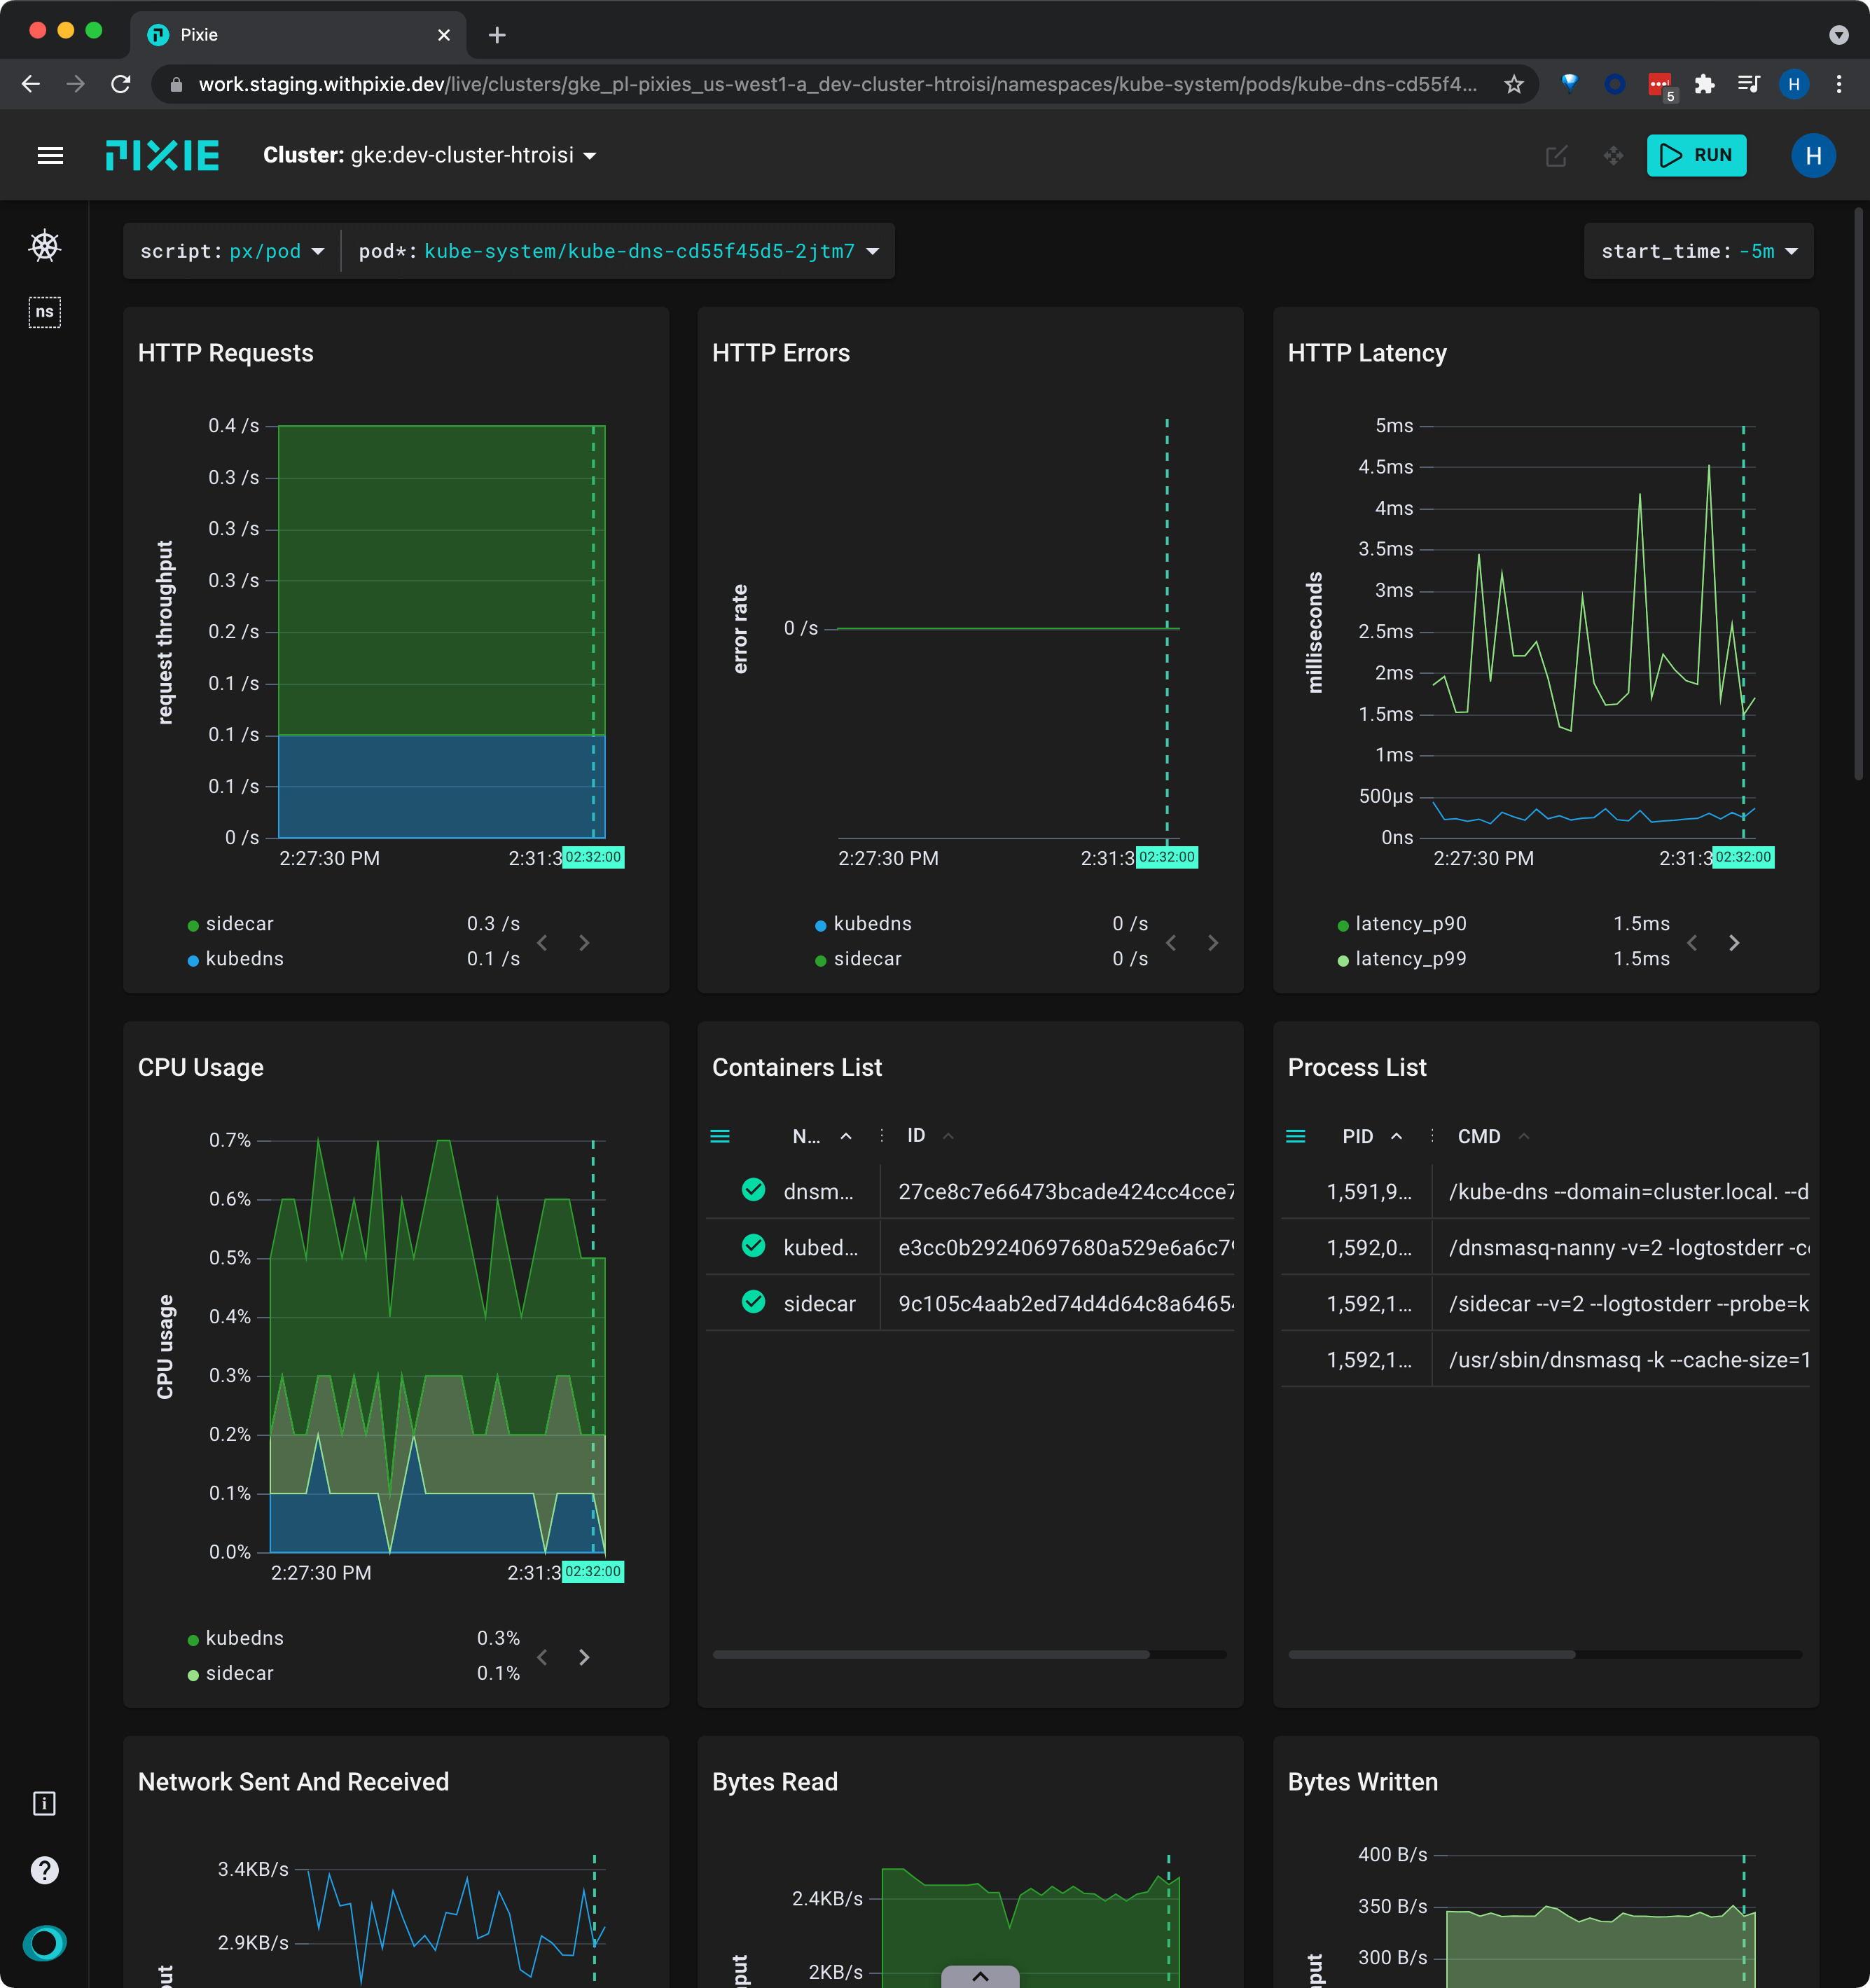The width and height of the screenshot is (1870, 1988).
Task: Click the Containers List horizontal scrollbar
Action: 930,1654
